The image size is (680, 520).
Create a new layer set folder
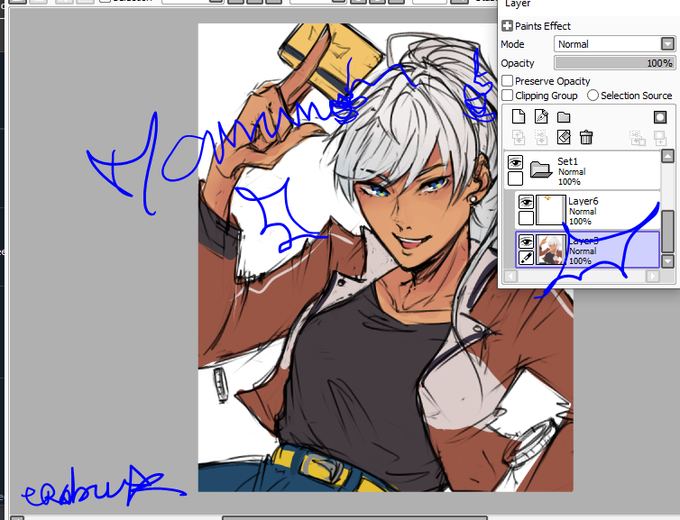pos(563,117)
